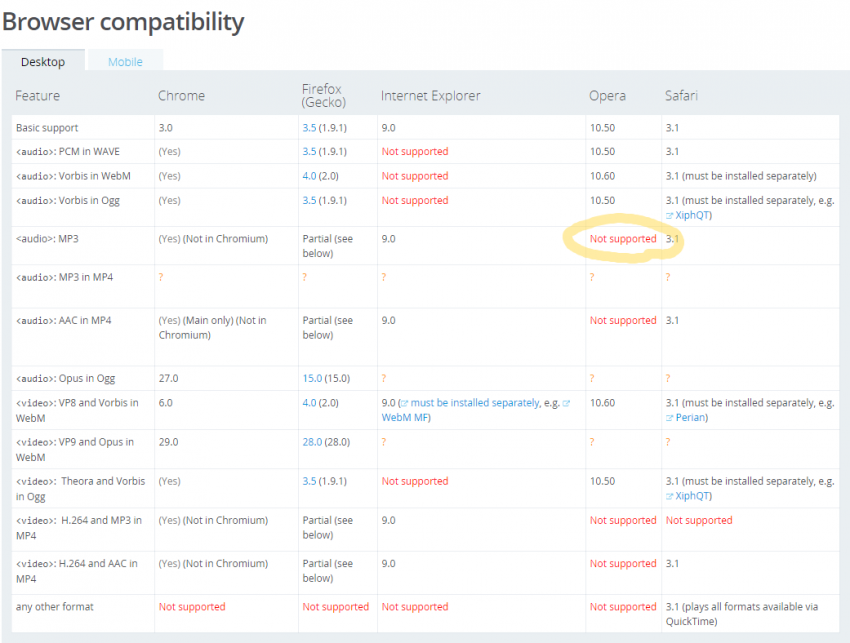Open Firefox 3.5 link in Basic support row

tap(309, 128)
